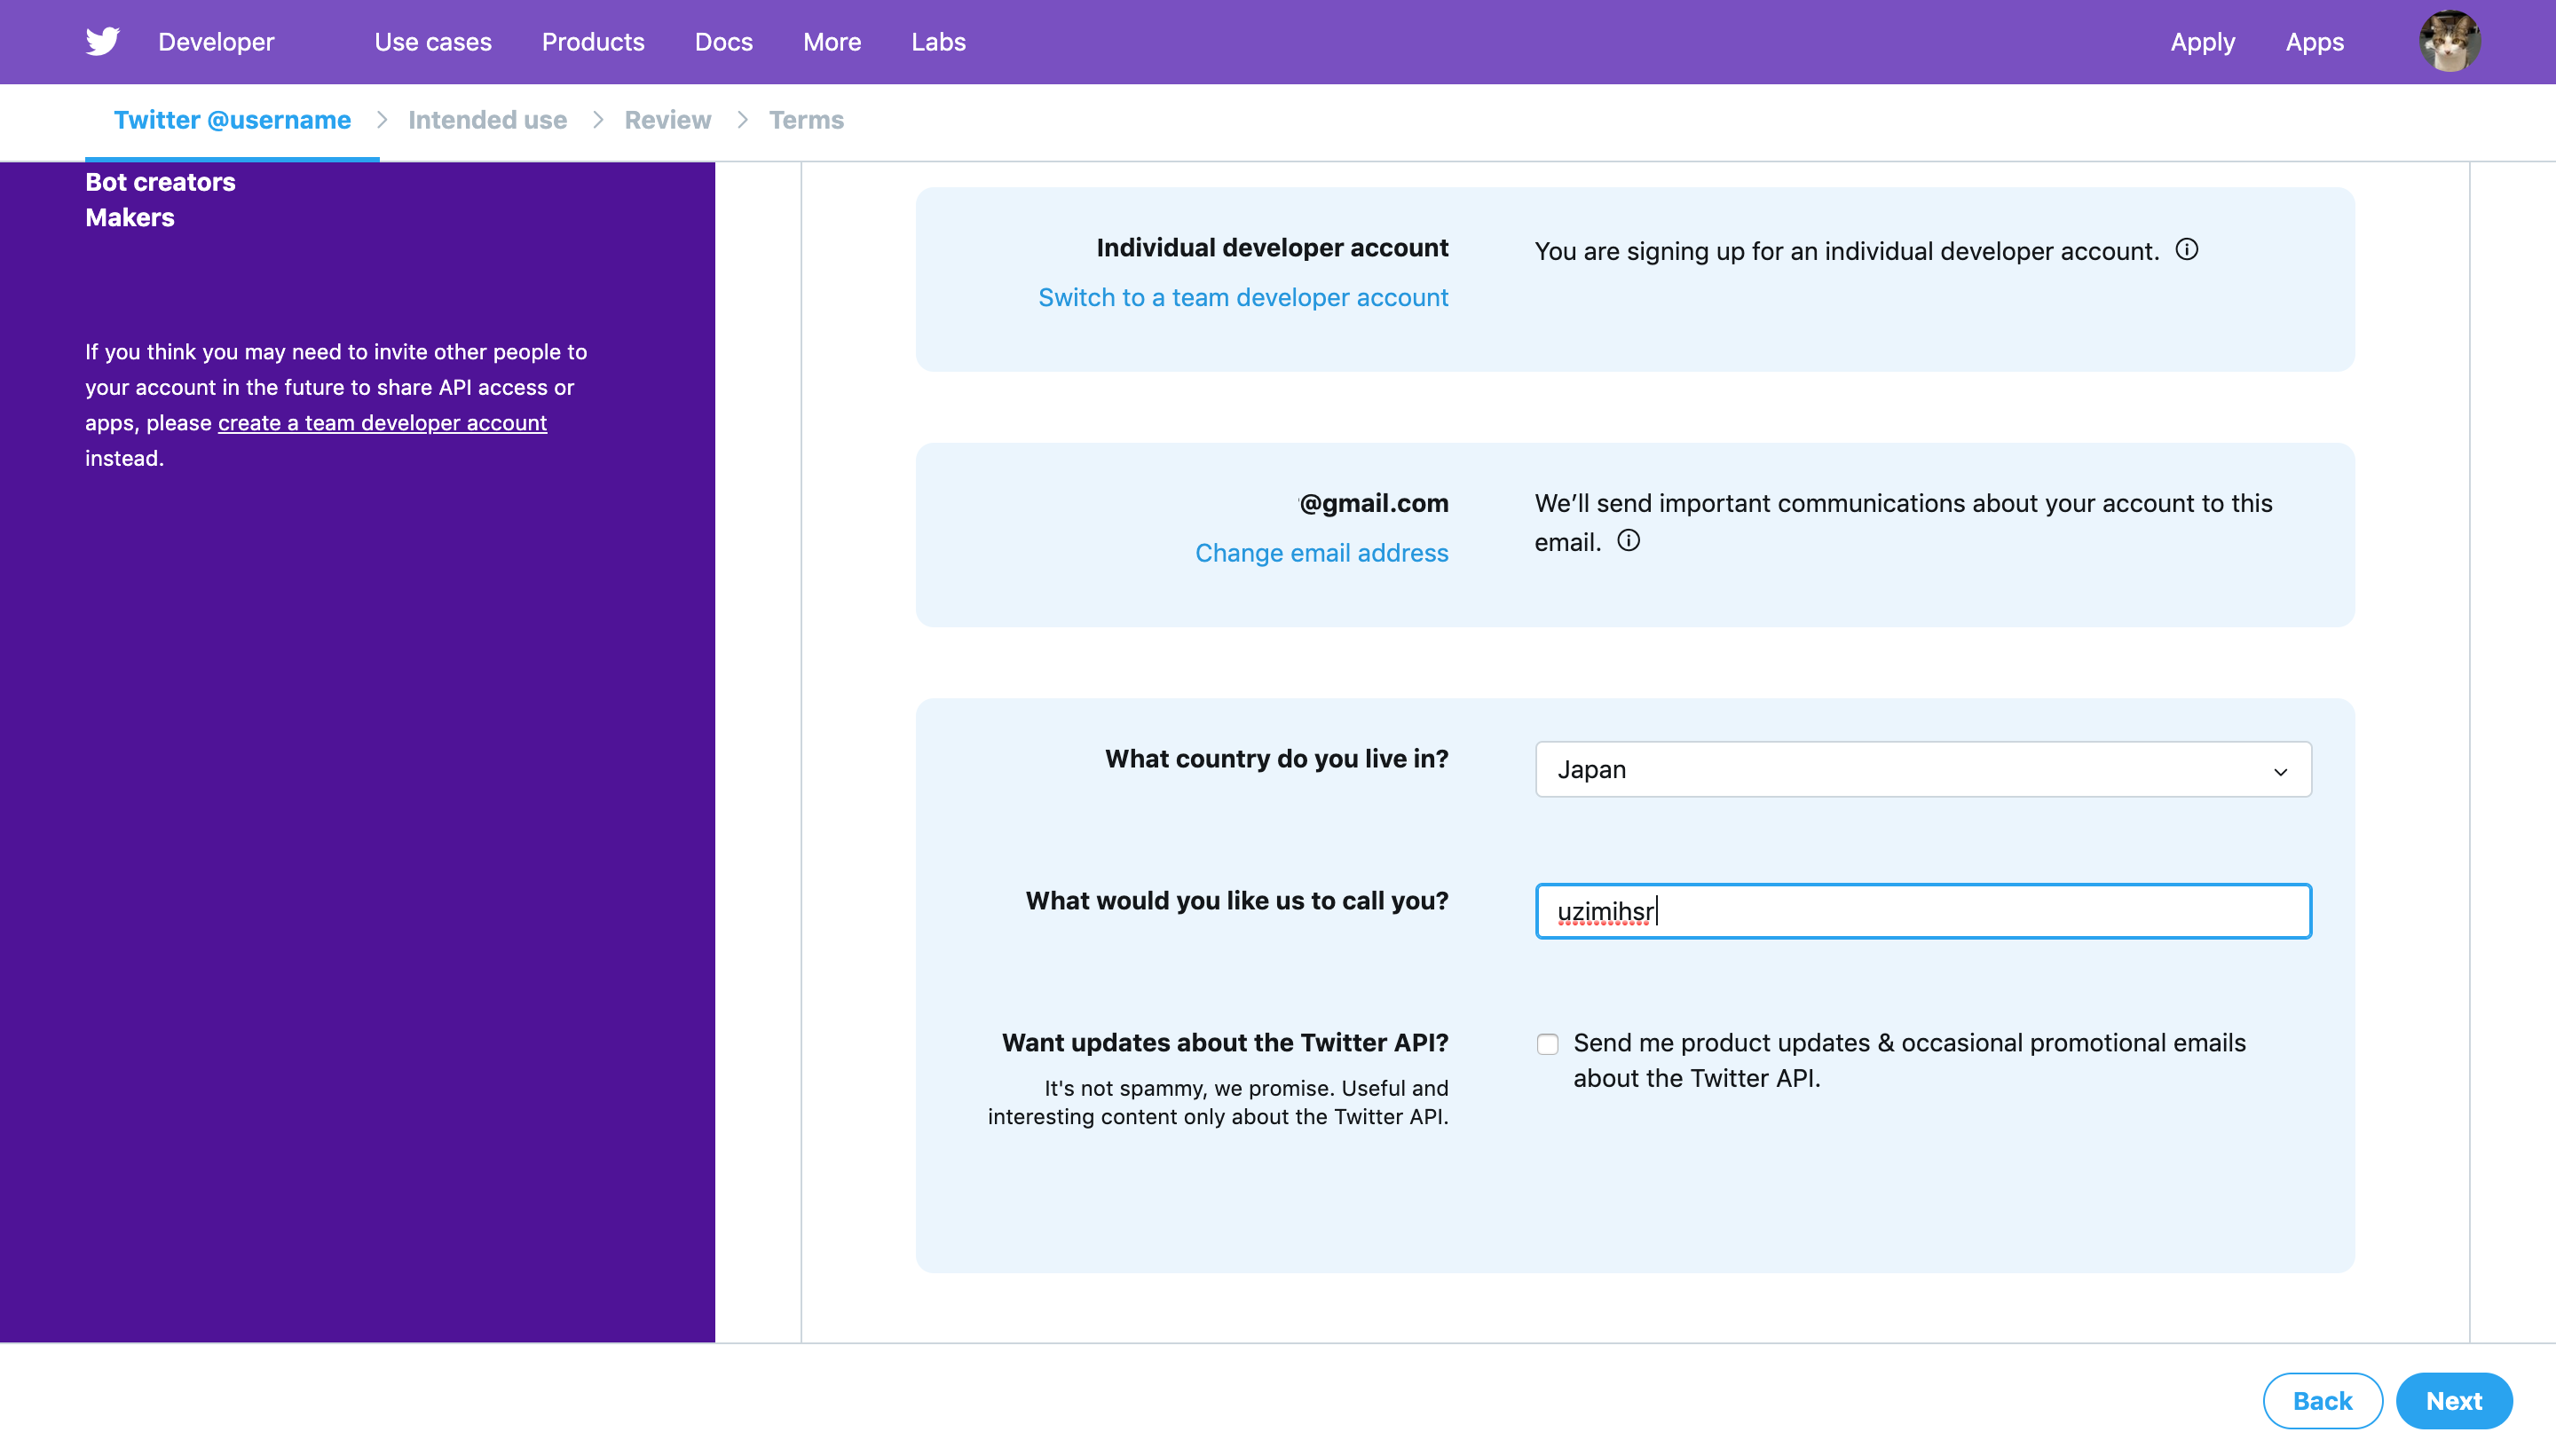Open the Use cases menu
The image size is (2556, 1456).
pos(433,42)
